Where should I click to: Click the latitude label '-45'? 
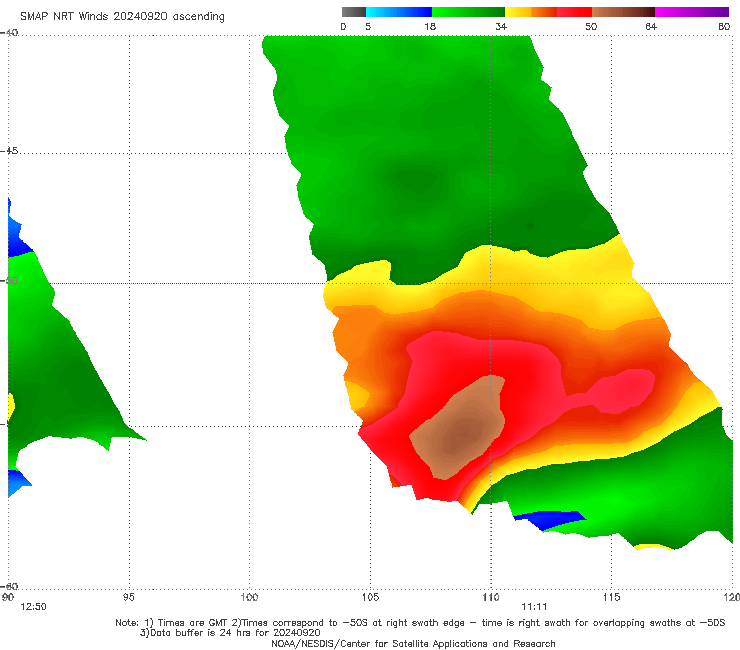point(9,151)
